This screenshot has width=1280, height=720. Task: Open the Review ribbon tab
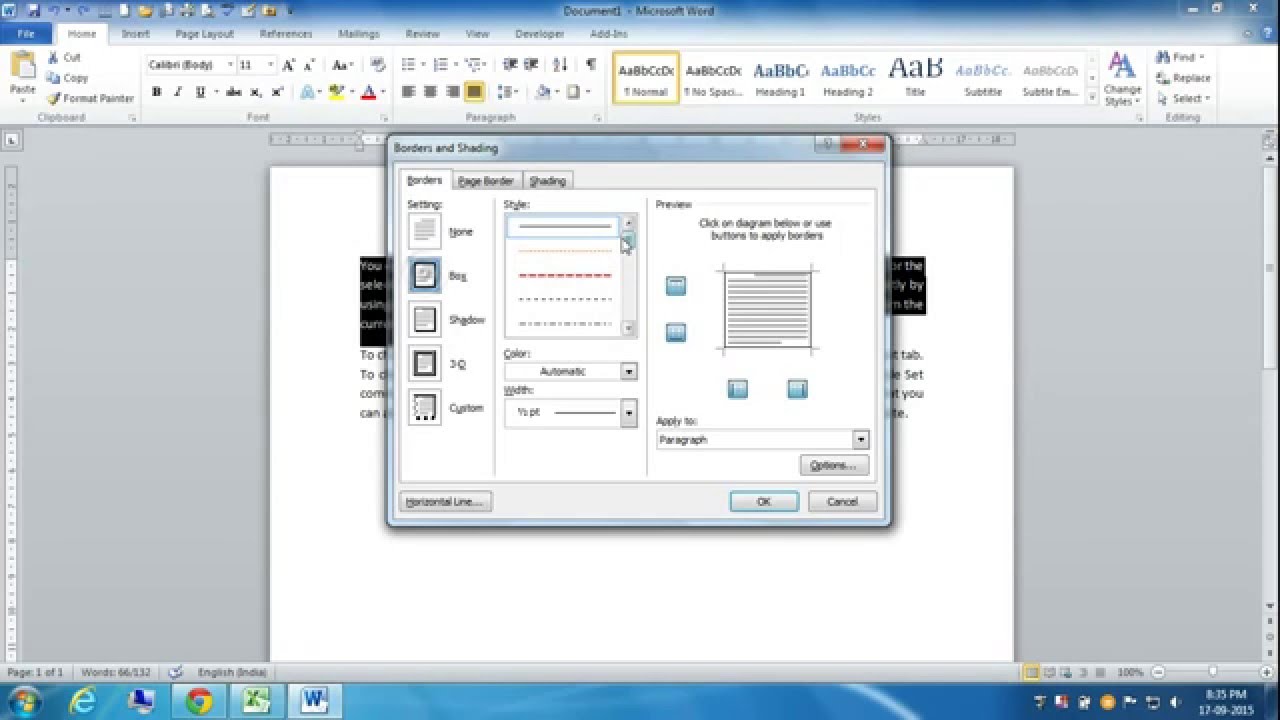(423, 34)
